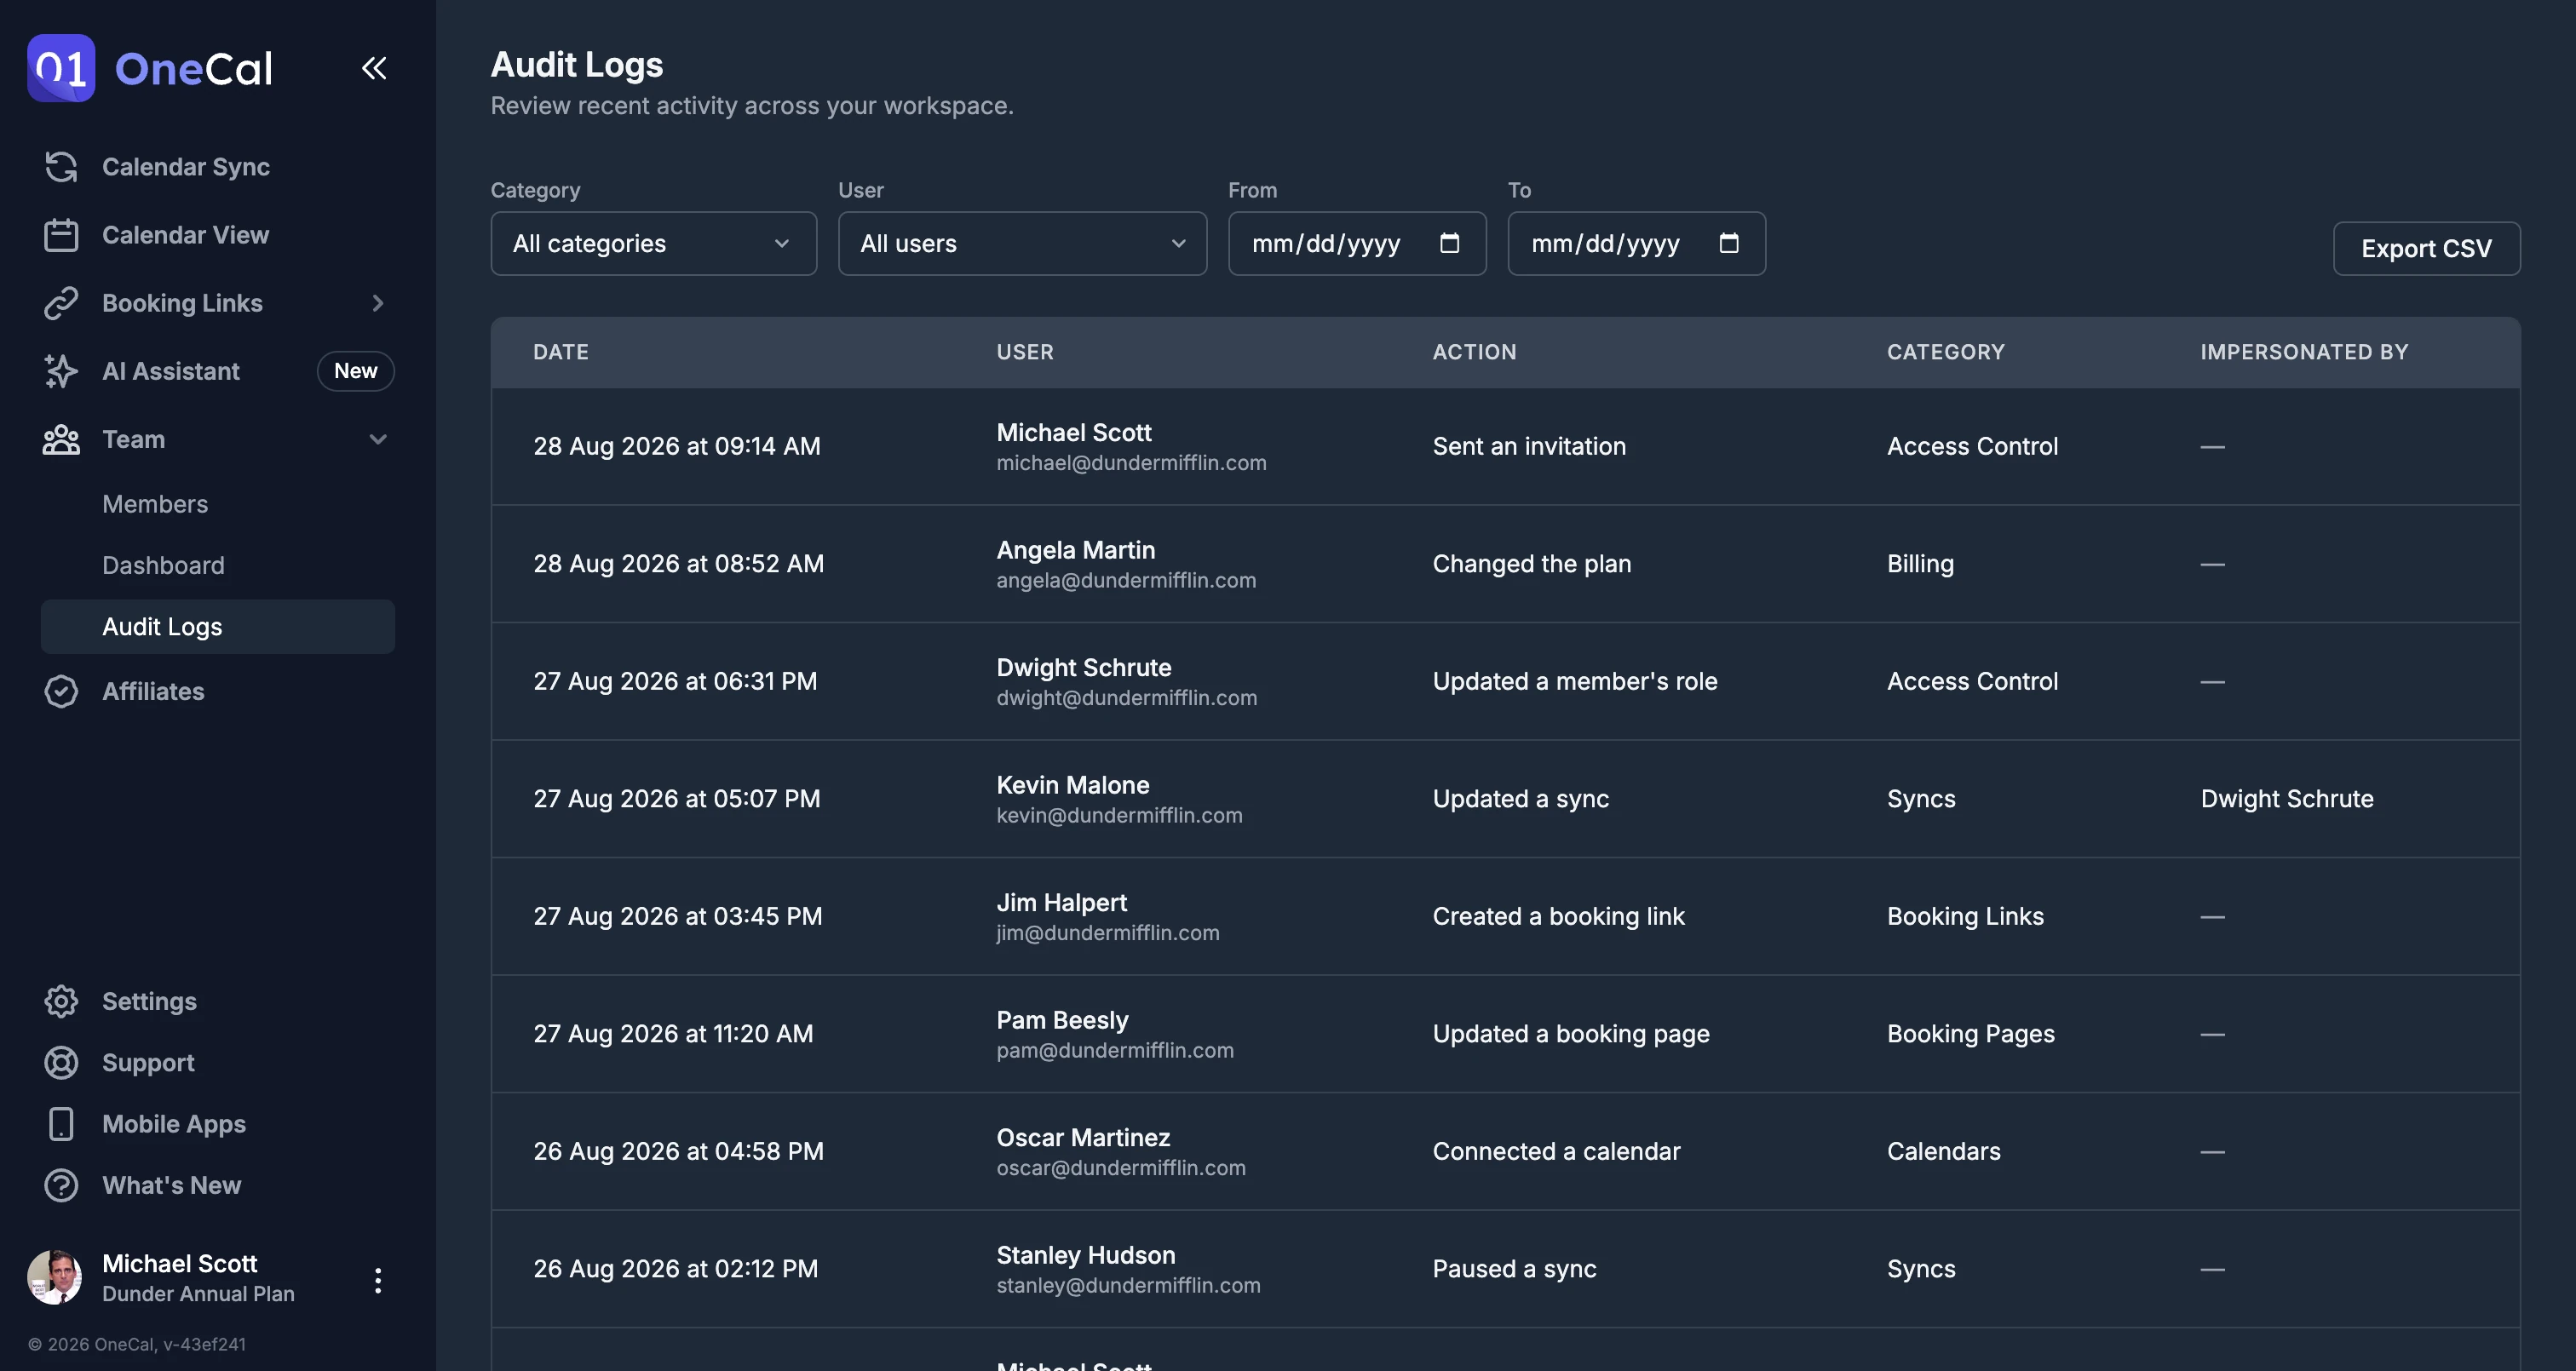Click Jim Halpert in the log table
The width and height of the screenshot is (2576, 1371).
pyautogui.click(x=1061, y=902)
